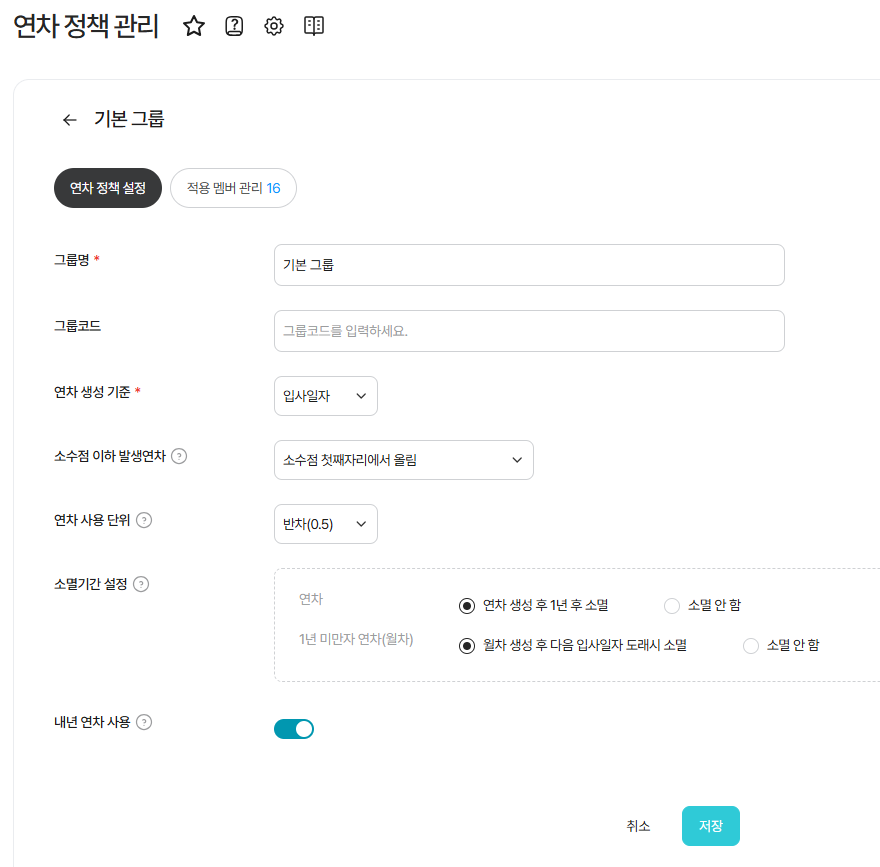Image resolution: width=880 pixels, height=867 pixels.
Task: Click help icon next to 소수점 이하 발생연차
Action: click(179, 456)
